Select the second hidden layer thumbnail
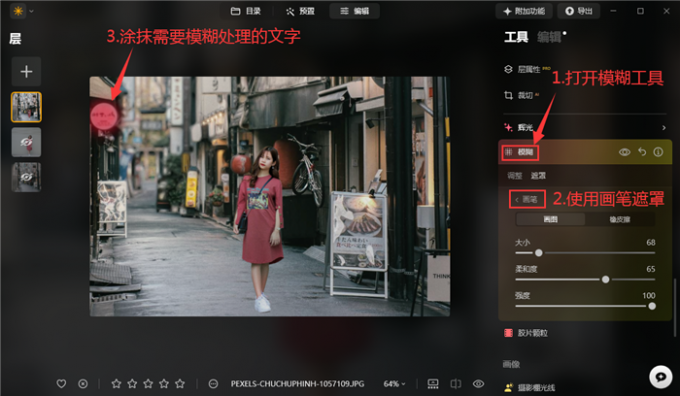 pos(26,142)
